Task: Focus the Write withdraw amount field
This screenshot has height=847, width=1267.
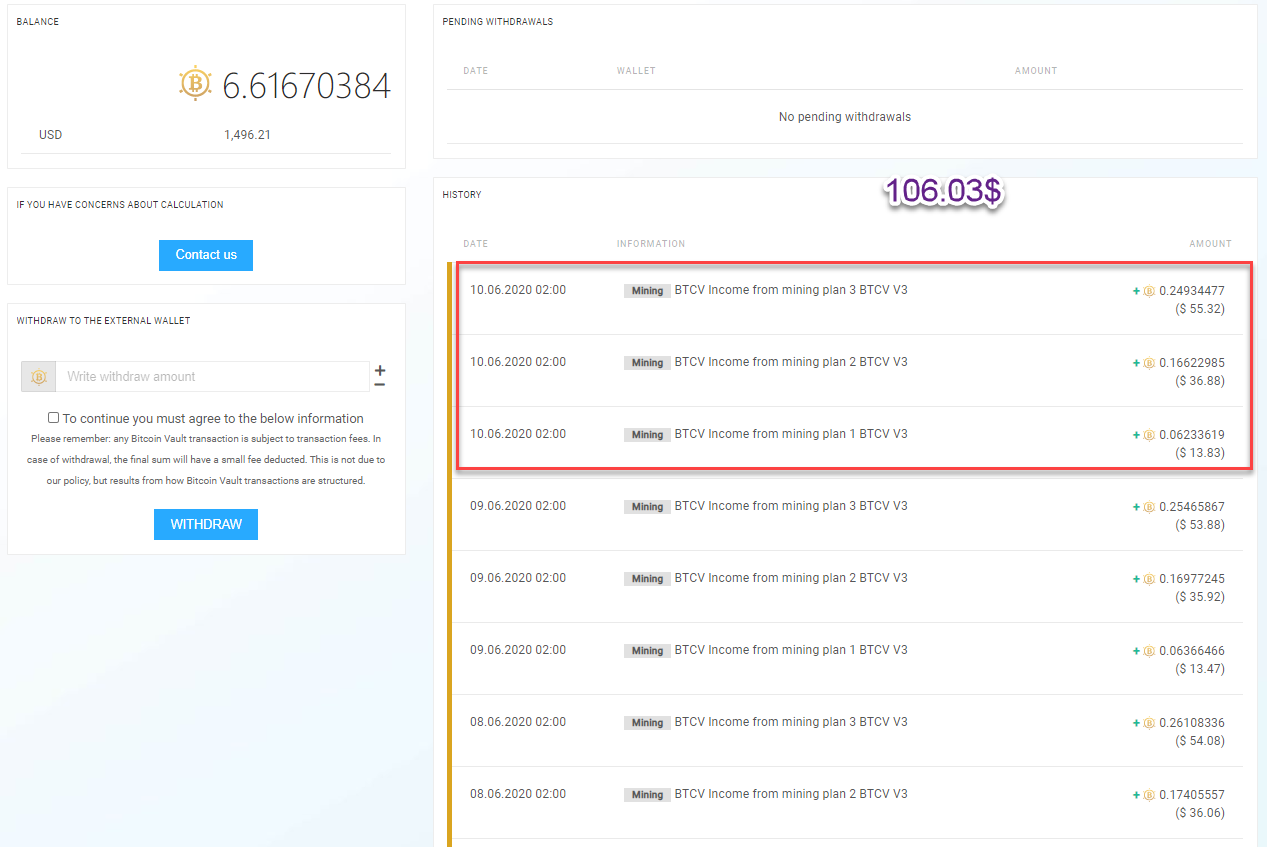Action: tap(212, 377)
